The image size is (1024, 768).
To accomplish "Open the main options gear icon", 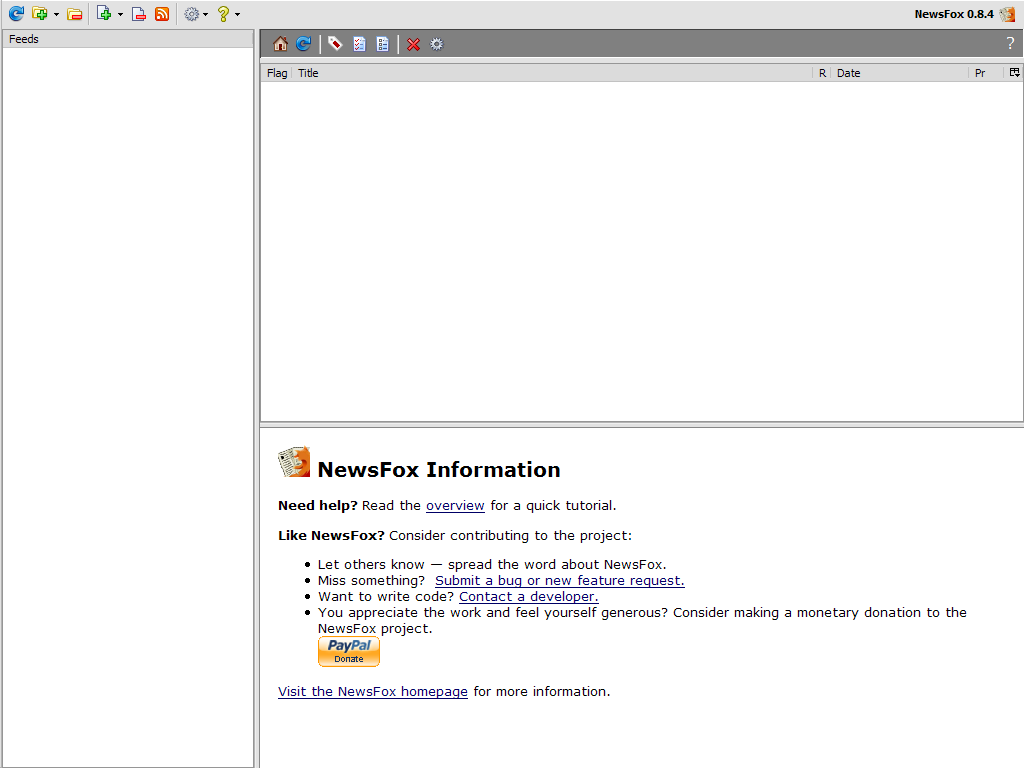I will (191, 14).
